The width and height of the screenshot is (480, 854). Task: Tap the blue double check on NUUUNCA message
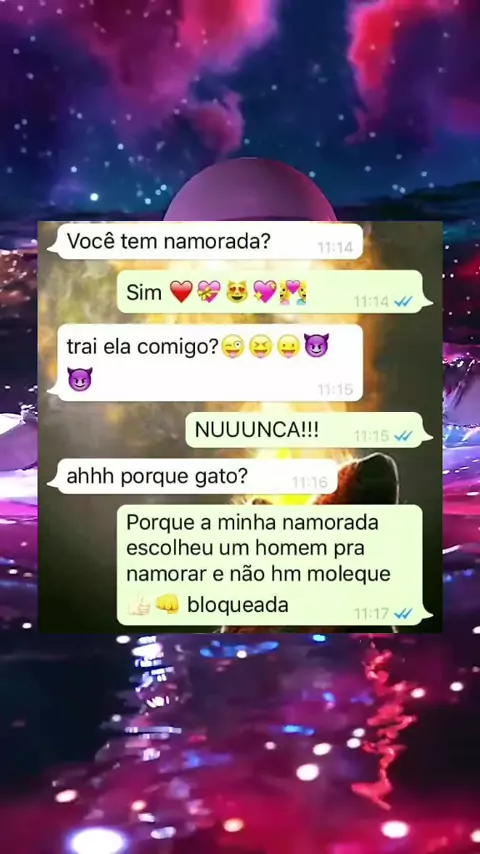coord(403,436)
